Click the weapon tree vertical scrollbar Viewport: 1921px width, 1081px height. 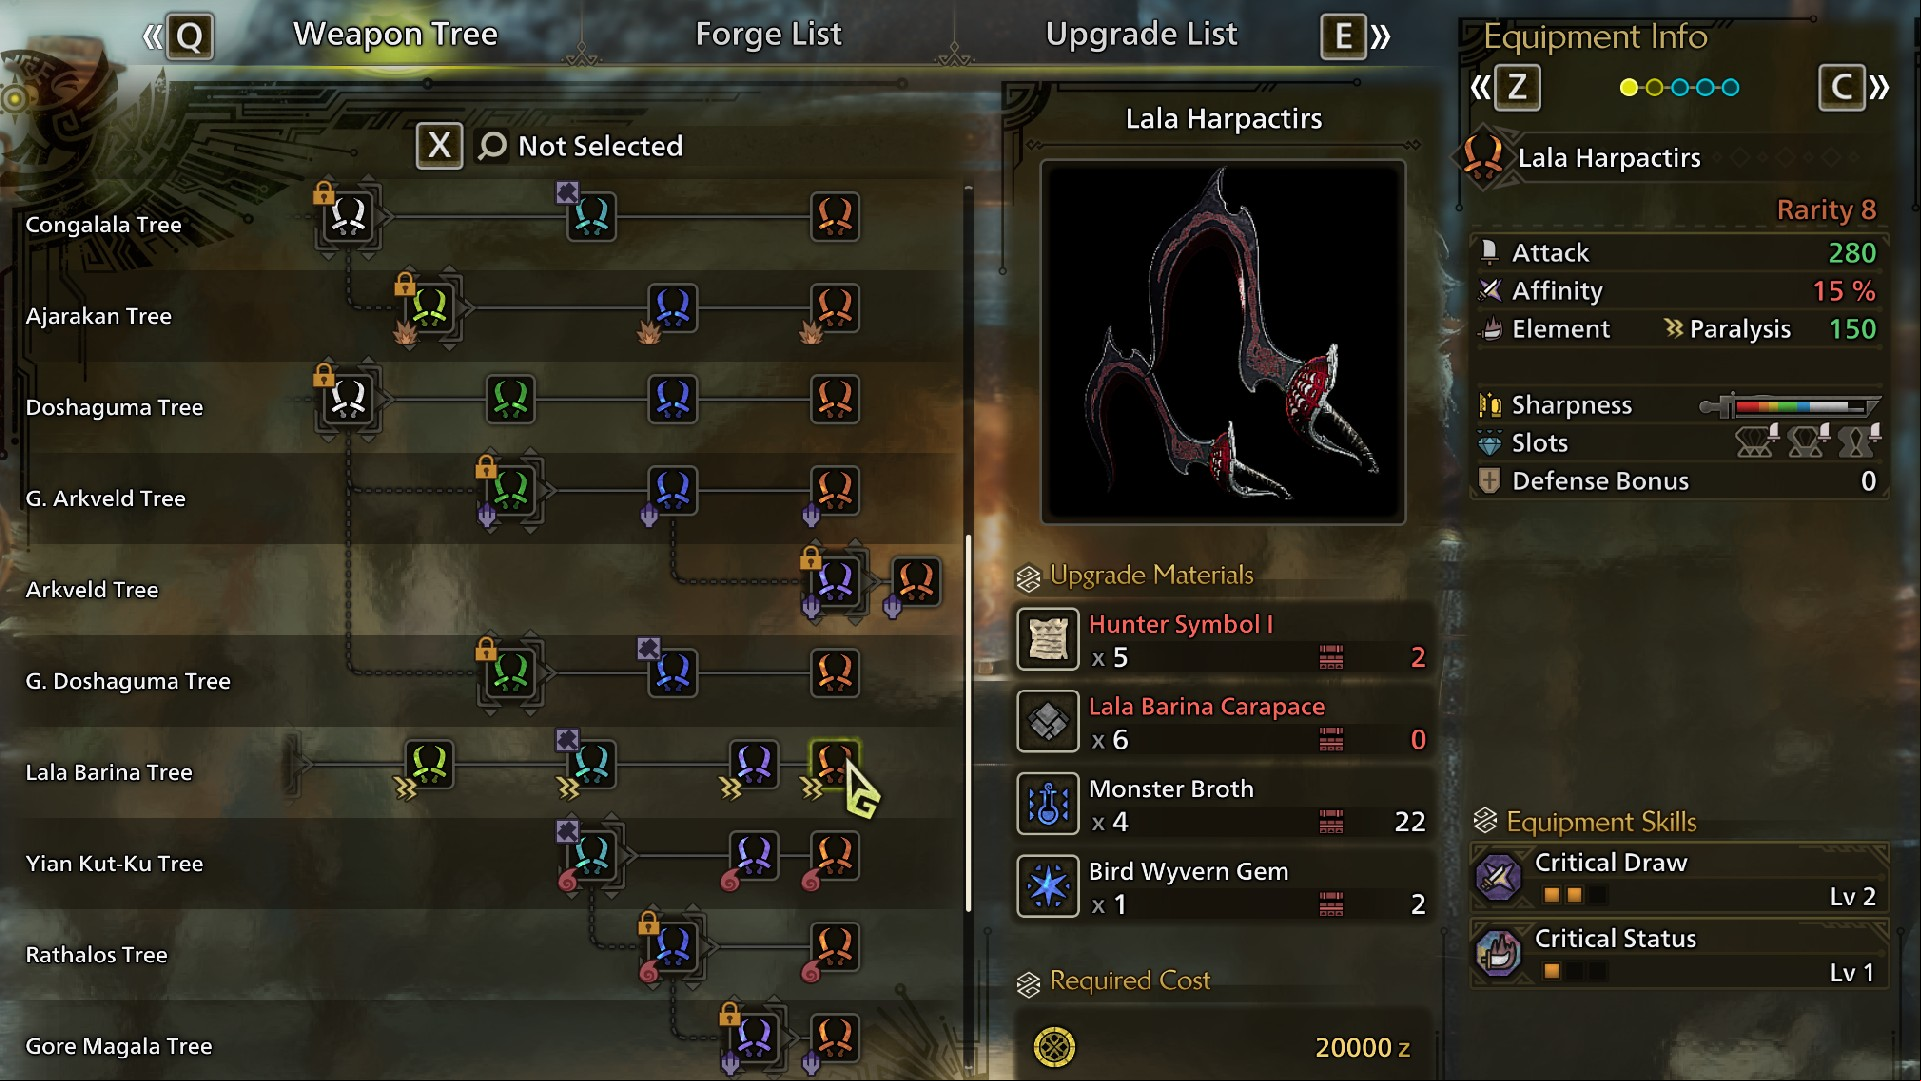click(x=968, y=722)
